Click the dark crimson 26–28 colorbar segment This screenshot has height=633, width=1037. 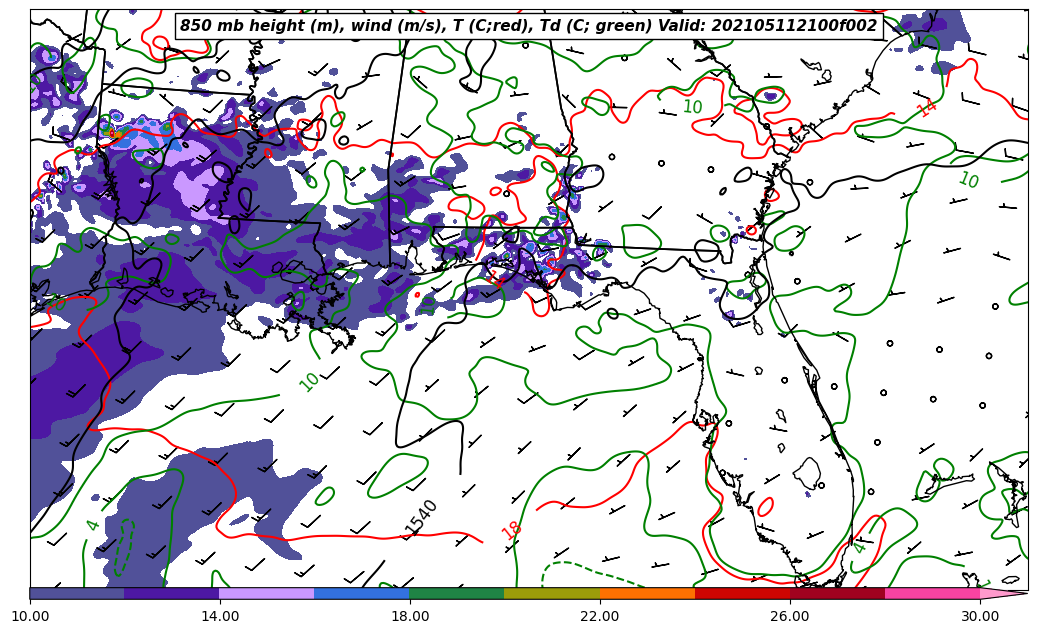coord(837,593)
